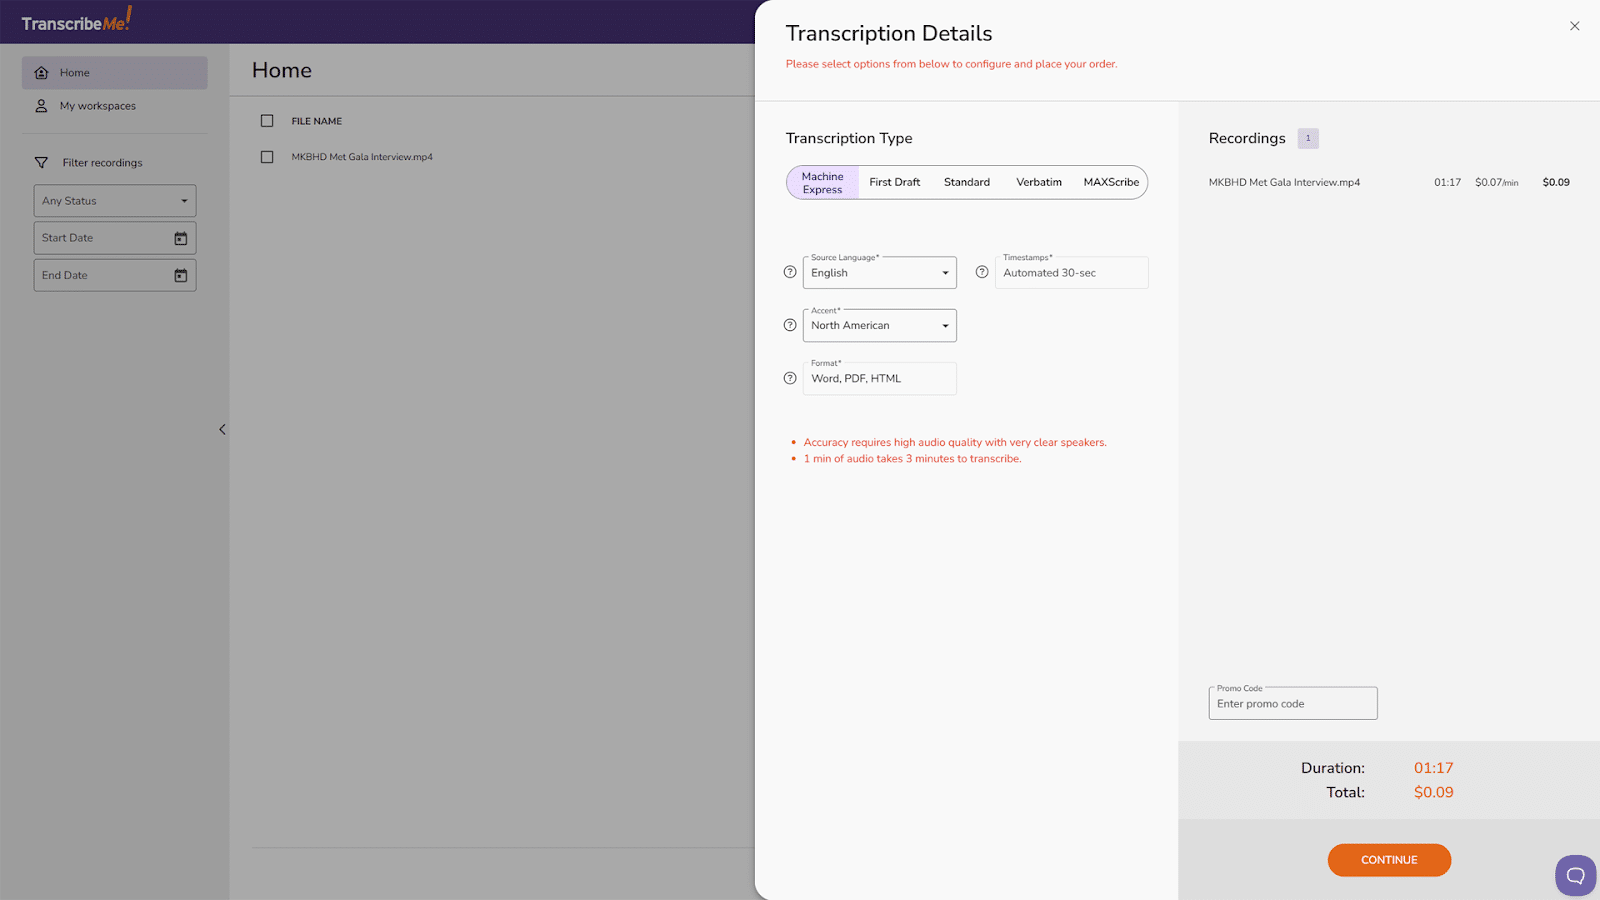Click the help icon beside Accent

[790, 325]
